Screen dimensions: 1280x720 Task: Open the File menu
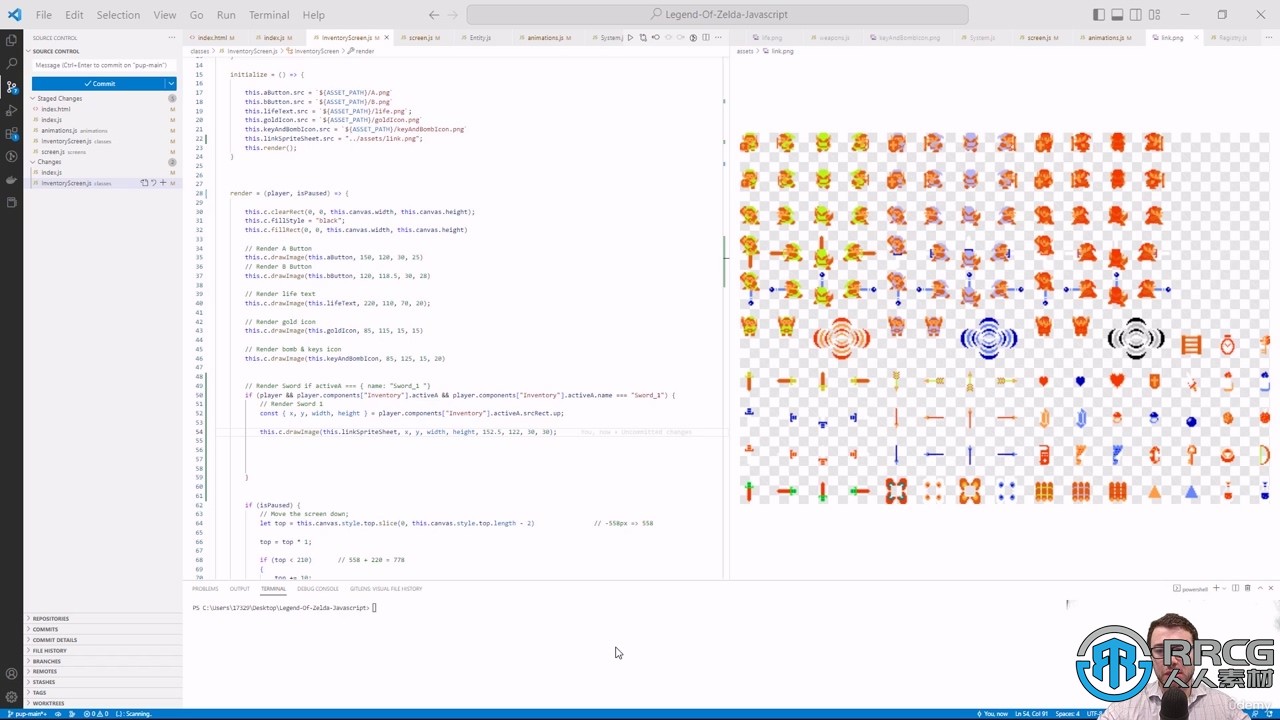44,15
